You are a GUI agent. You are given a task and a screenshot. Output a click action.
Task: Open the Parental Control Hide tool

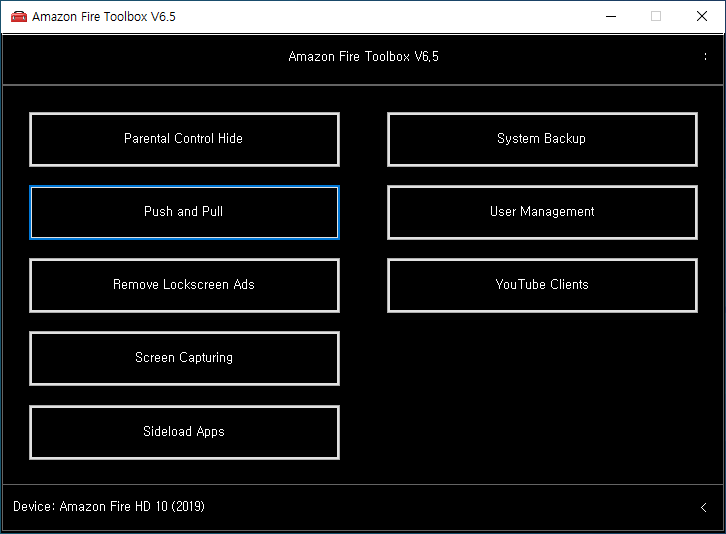184,139
